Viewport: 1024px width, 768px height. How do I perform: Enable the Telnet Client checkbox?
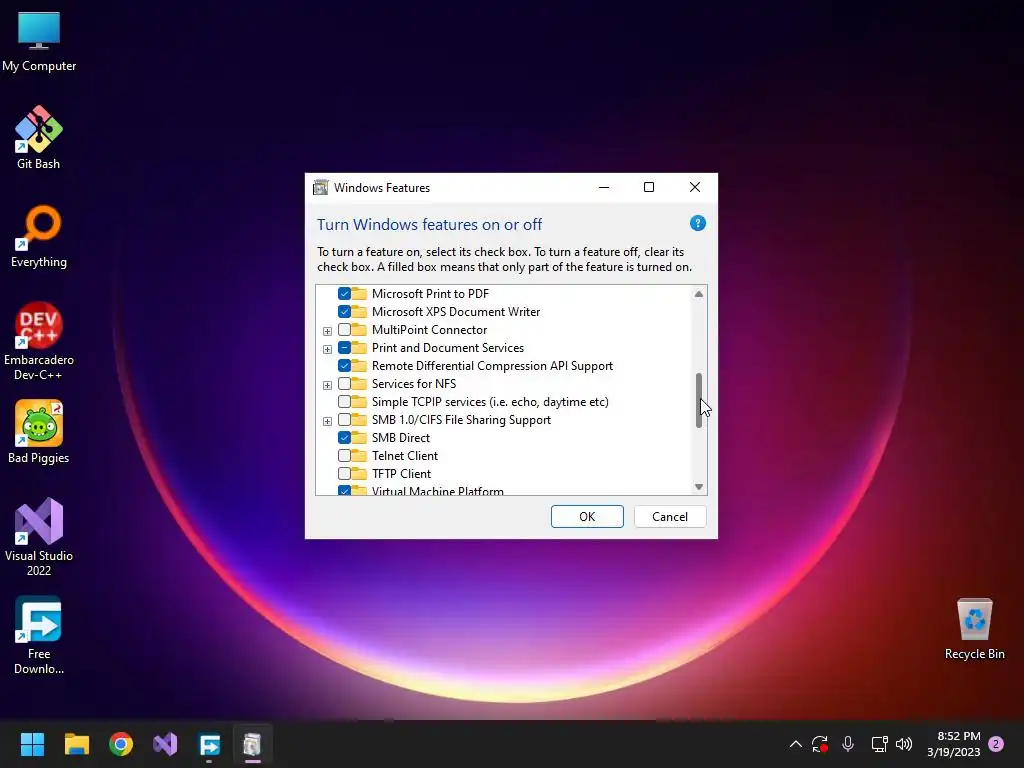point(344,455)
